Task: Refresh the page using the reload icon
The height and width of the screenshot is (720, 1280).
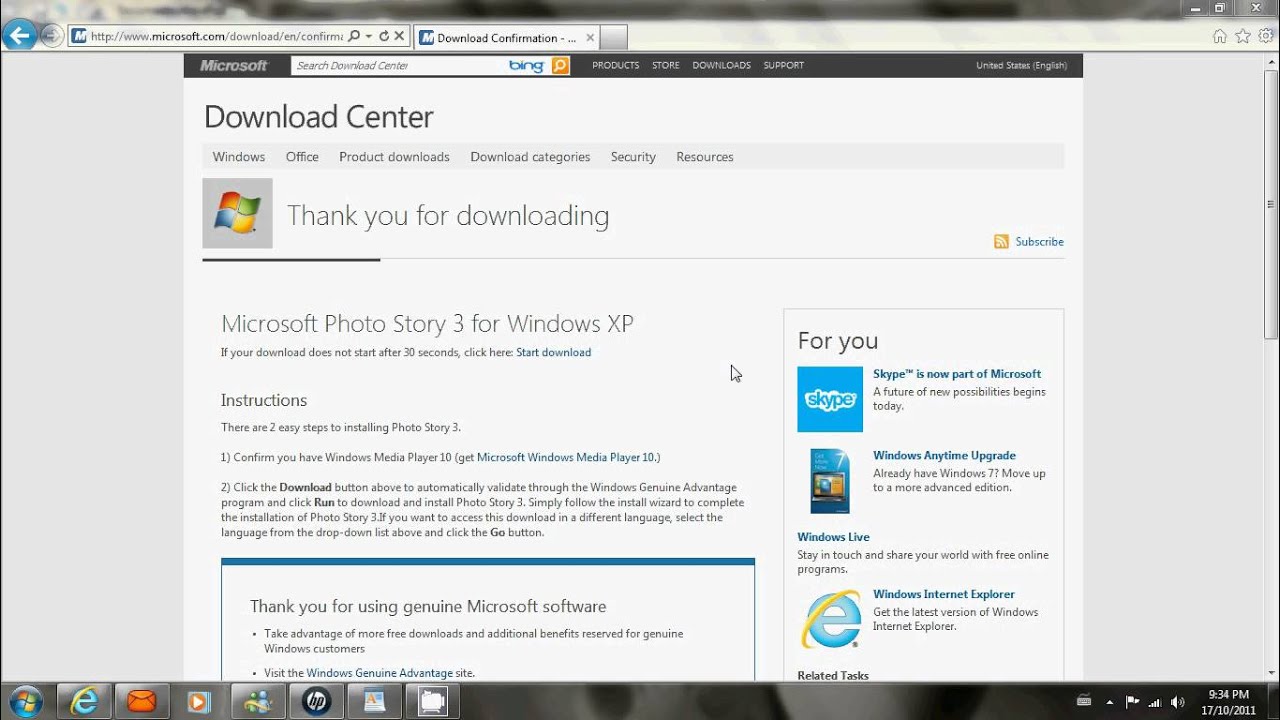Action: pos(384,37)
